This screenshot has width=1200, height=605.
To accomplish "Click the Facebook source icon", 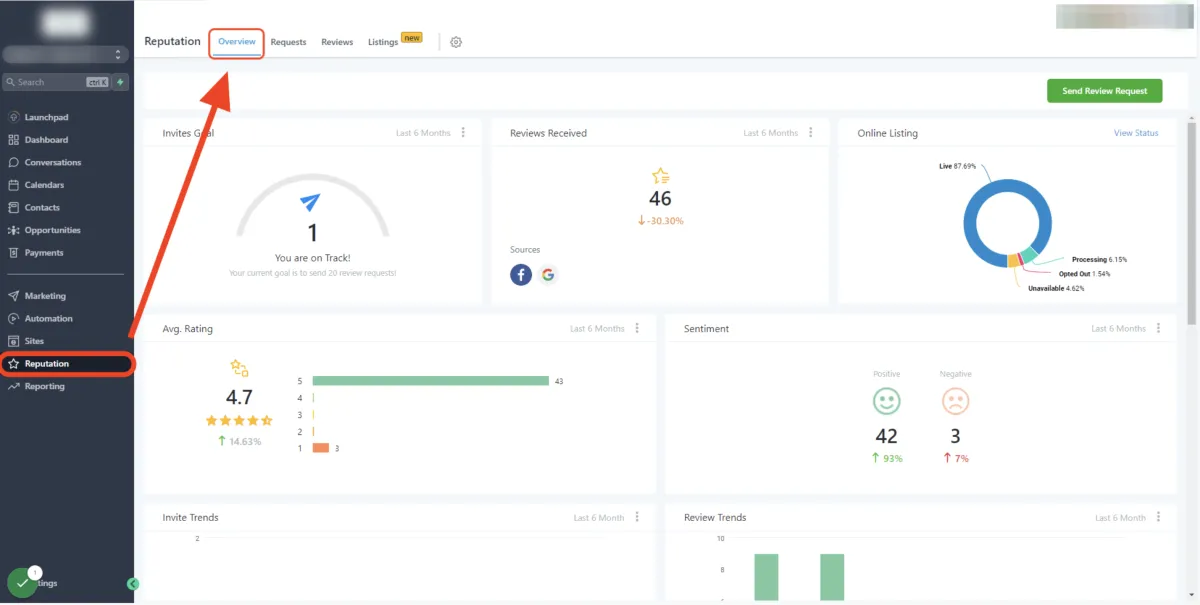I will click(x=521, y=275).
